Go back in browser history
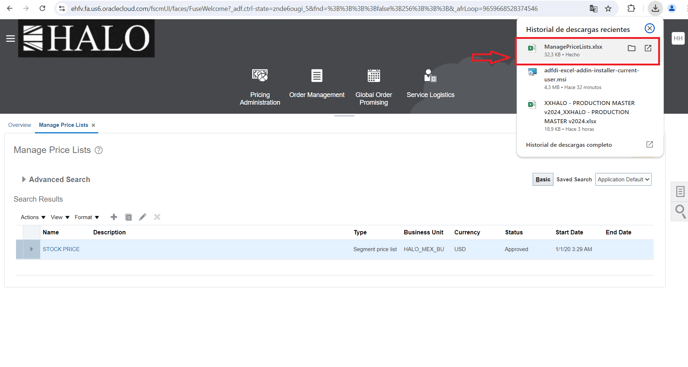The width and height of the screenshot is (688, 367). pyautogui.click(x=10, y=8)
